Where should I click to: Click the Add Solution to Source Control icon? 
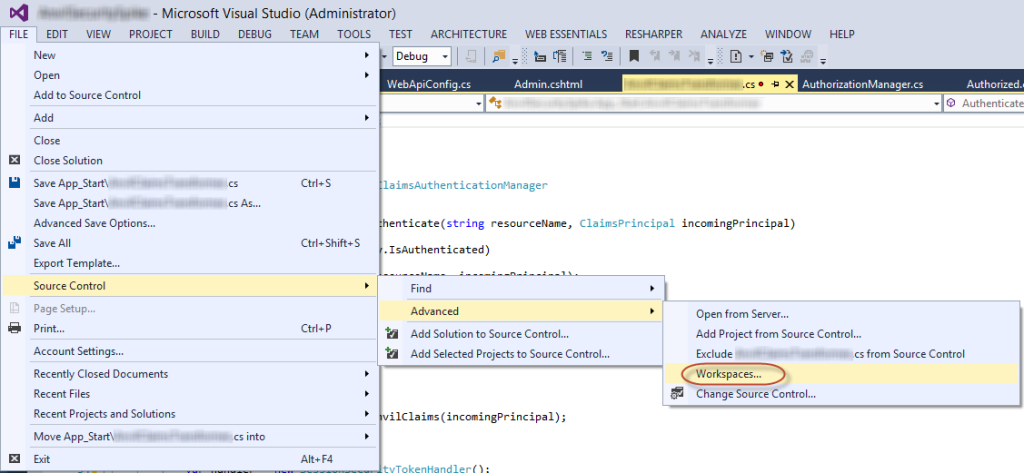click(392, 334)
